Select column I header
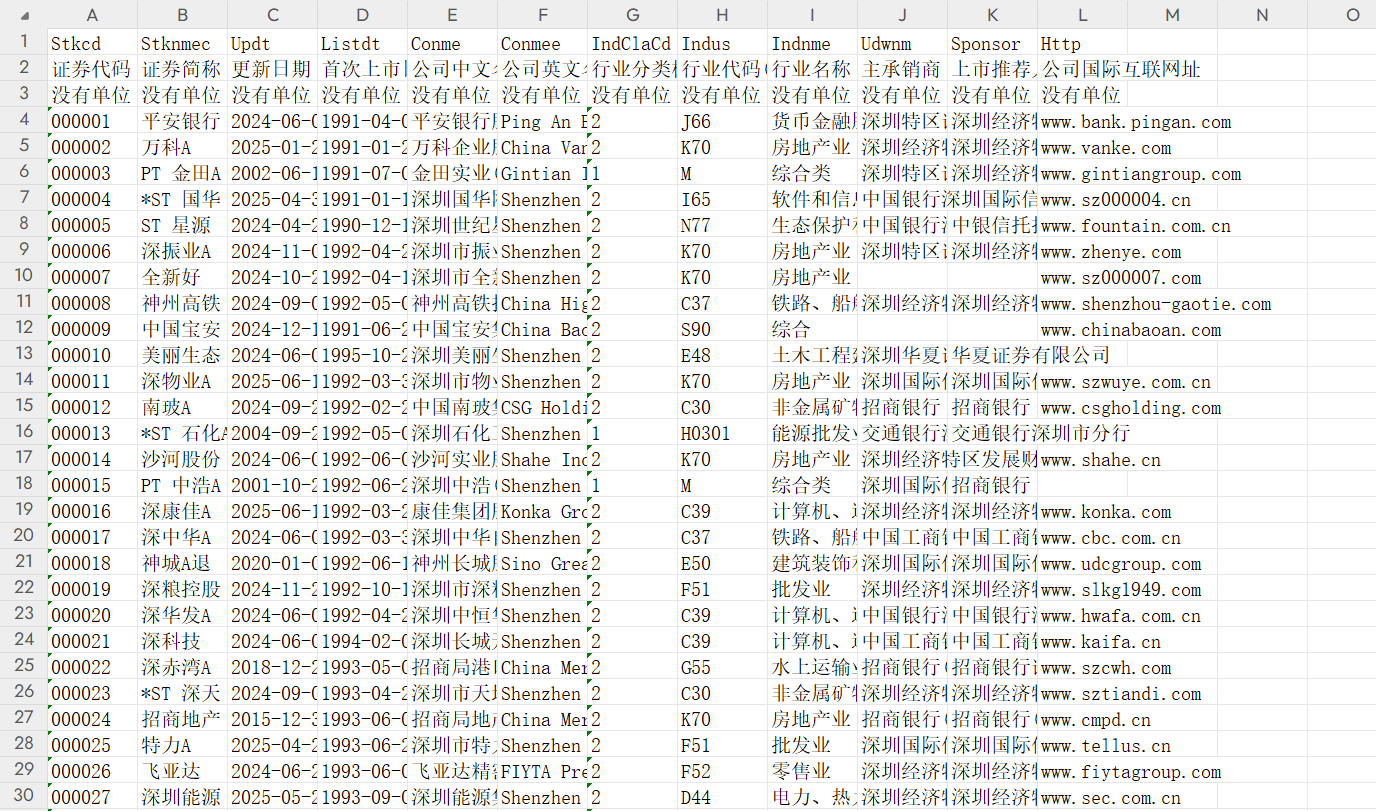 coord(813,15)
